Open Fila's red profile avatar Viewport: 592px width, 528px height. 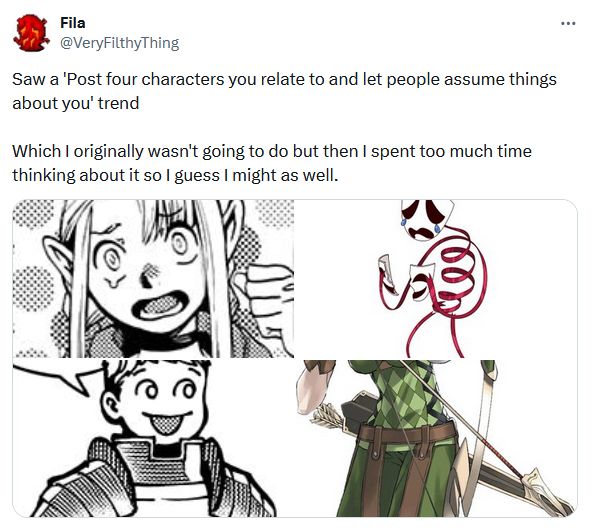click(x=31, y=33)
